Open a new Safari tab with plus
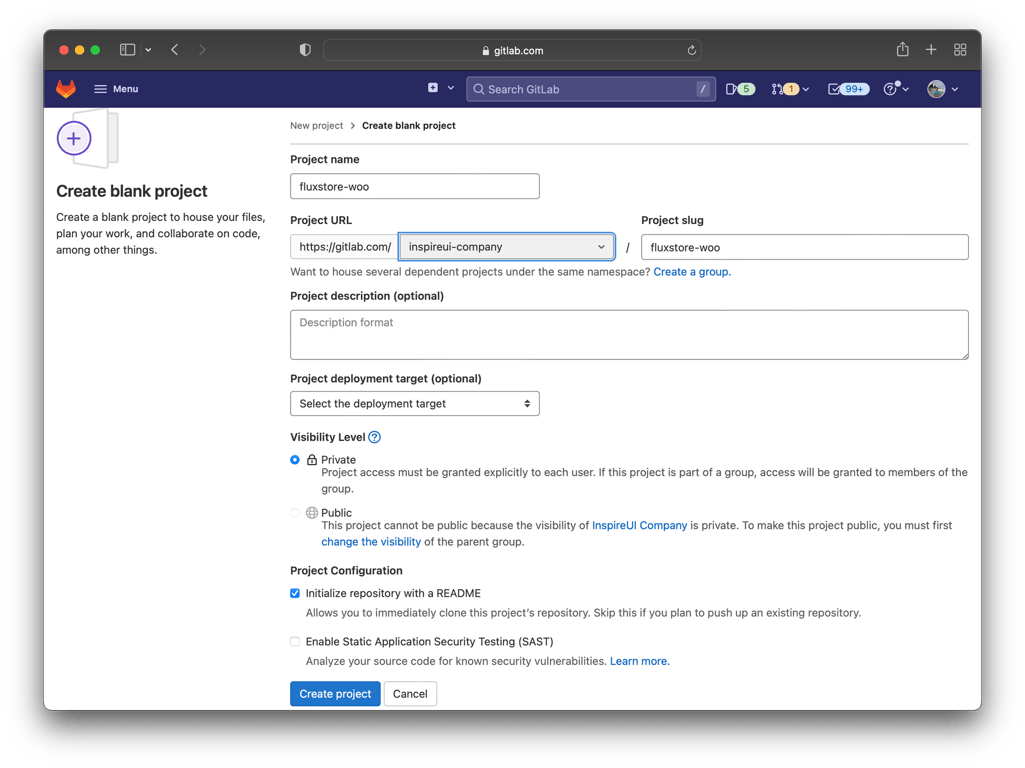The image size is (1025, 768). [932, 50]
